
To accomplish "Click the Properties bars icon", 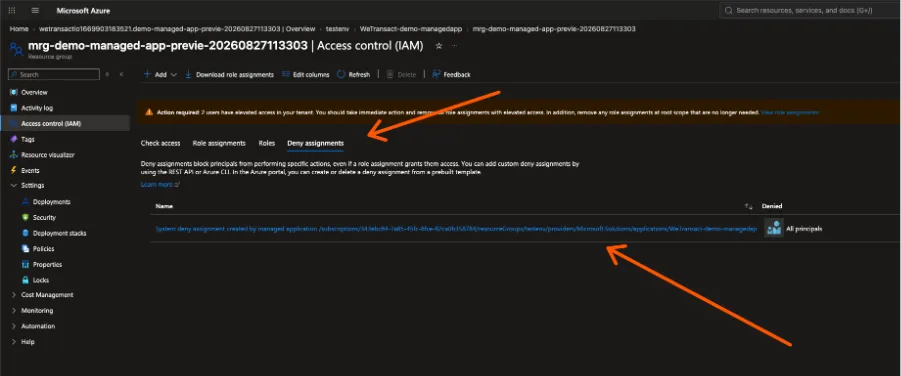I will [x=25, y=264].
